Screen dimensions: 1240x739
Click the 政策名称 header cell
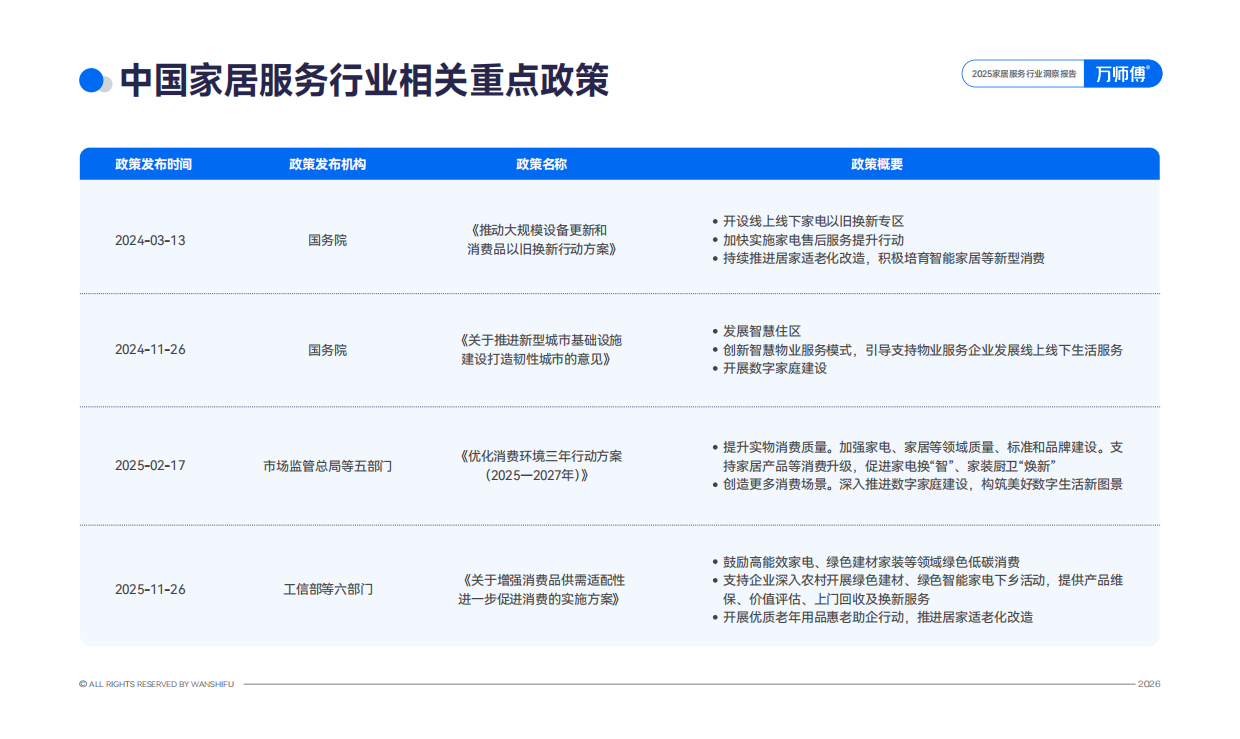tap(542, 162)
